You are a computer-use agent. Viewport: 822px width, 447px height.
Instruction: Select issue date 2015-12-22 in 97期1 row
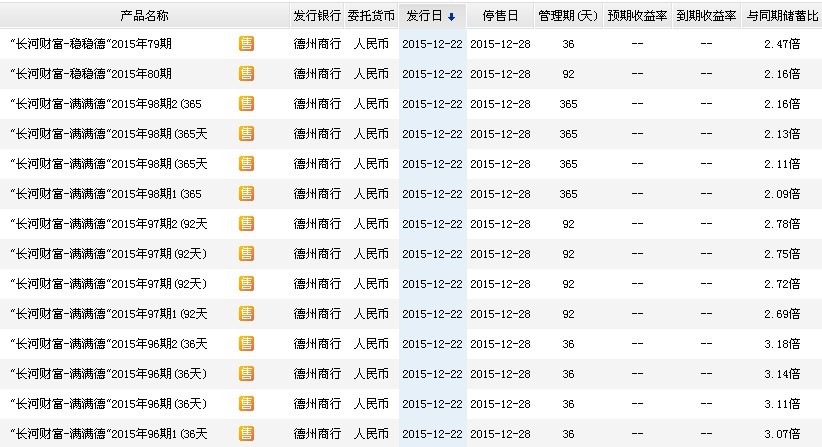coord(432,314)
